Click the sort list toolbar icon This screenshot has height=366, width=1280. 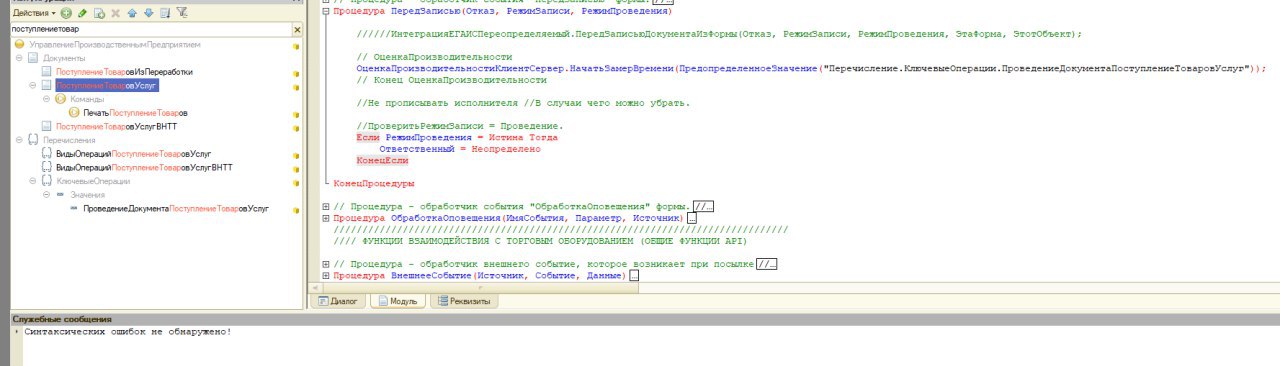165,13
